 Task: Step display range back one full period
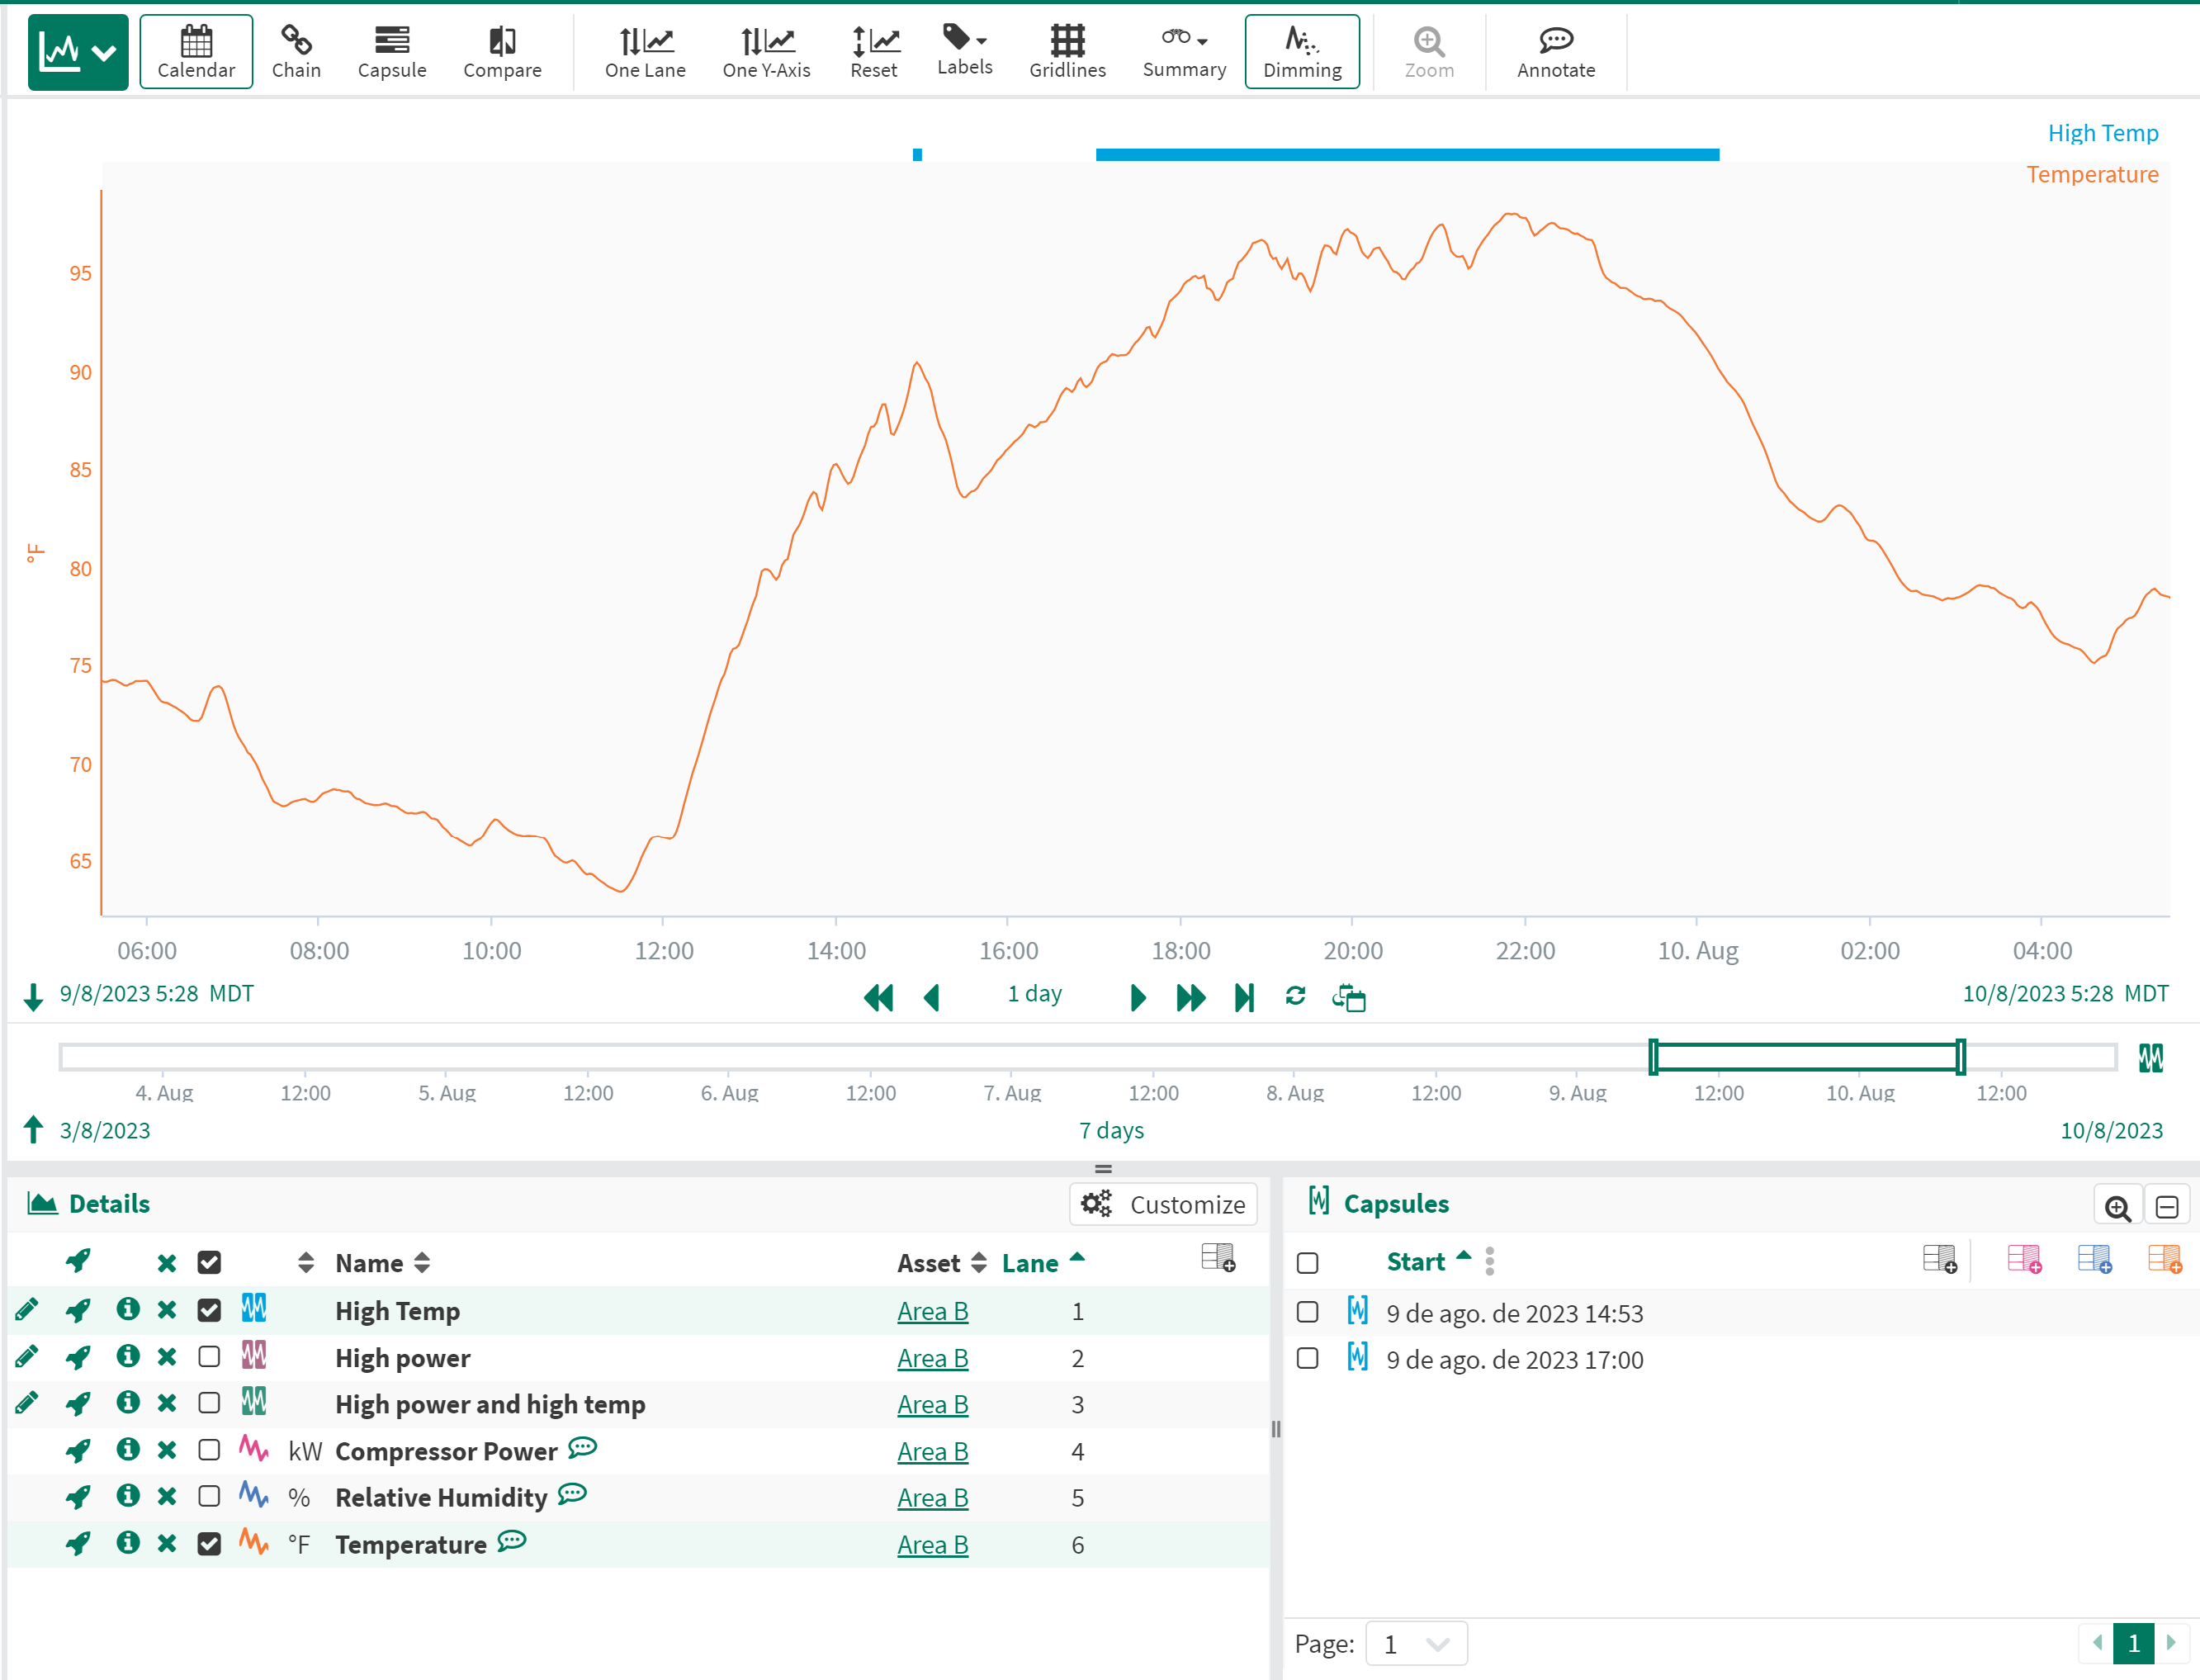click(x=878, y=997)
